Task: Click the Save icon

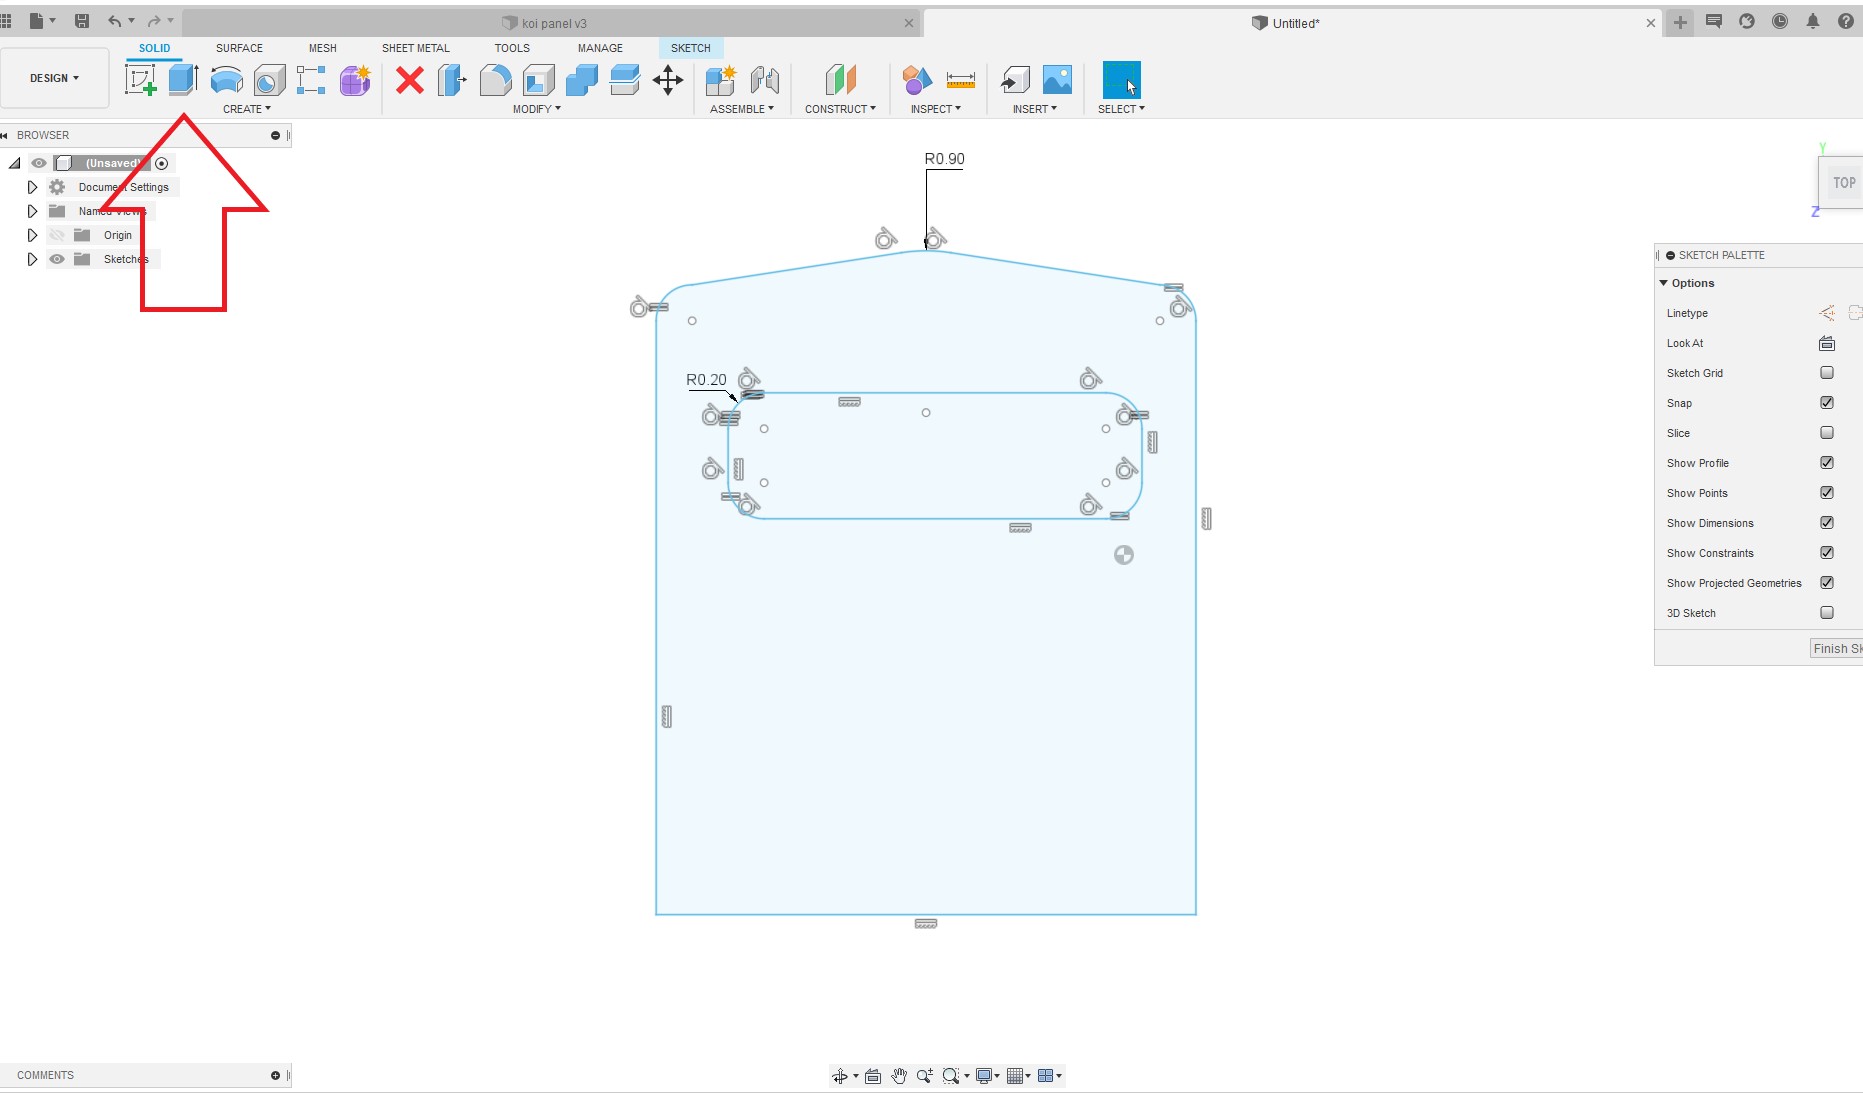Action: 82,21
